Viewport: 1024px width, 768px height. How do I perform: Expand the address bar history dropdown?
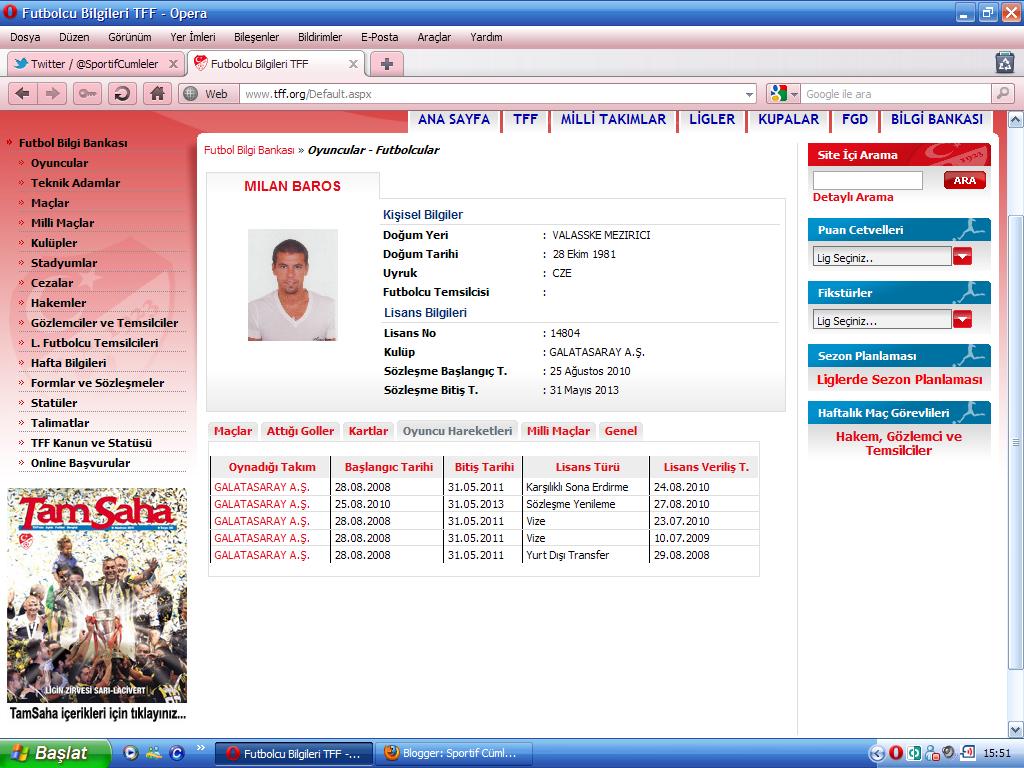coord(749,95)
